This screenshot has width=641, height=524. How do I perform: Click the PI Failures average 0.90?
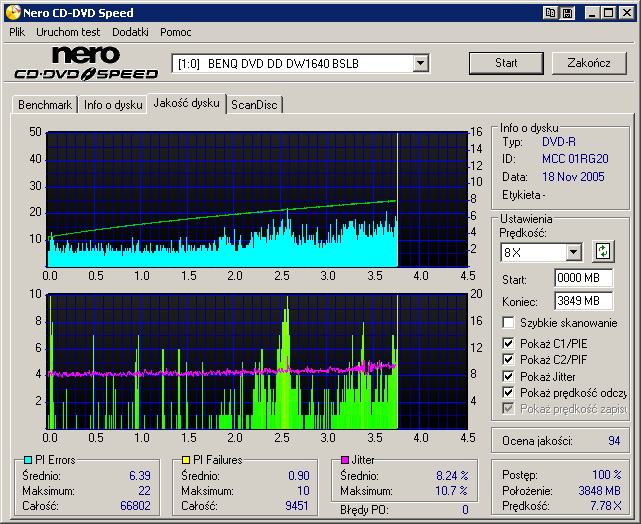(x=299, y=475)
